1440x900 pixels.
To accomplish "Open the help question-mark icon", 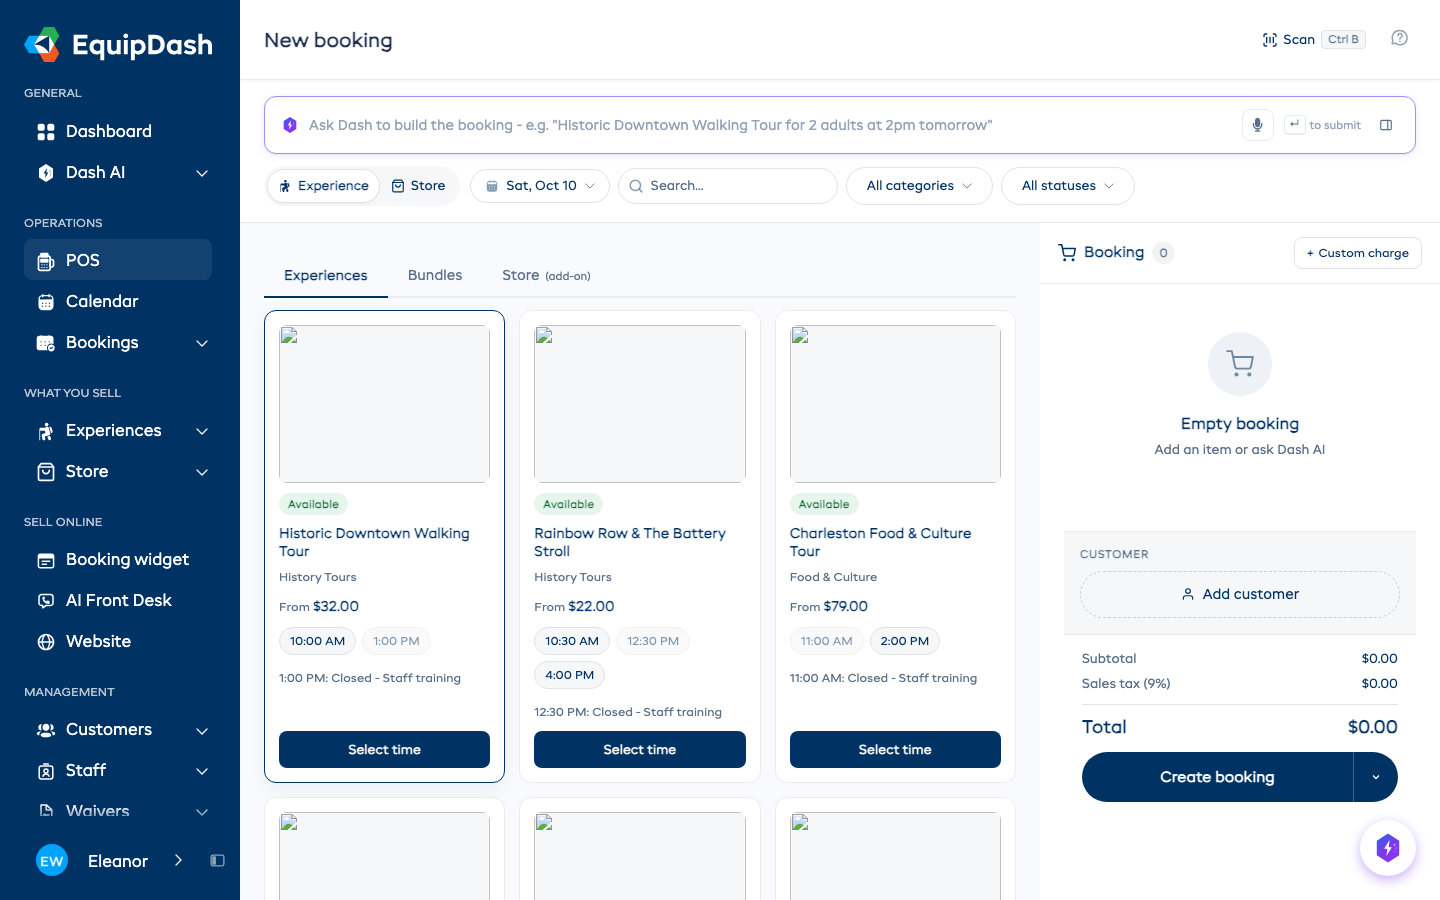I will [1399, 38].
